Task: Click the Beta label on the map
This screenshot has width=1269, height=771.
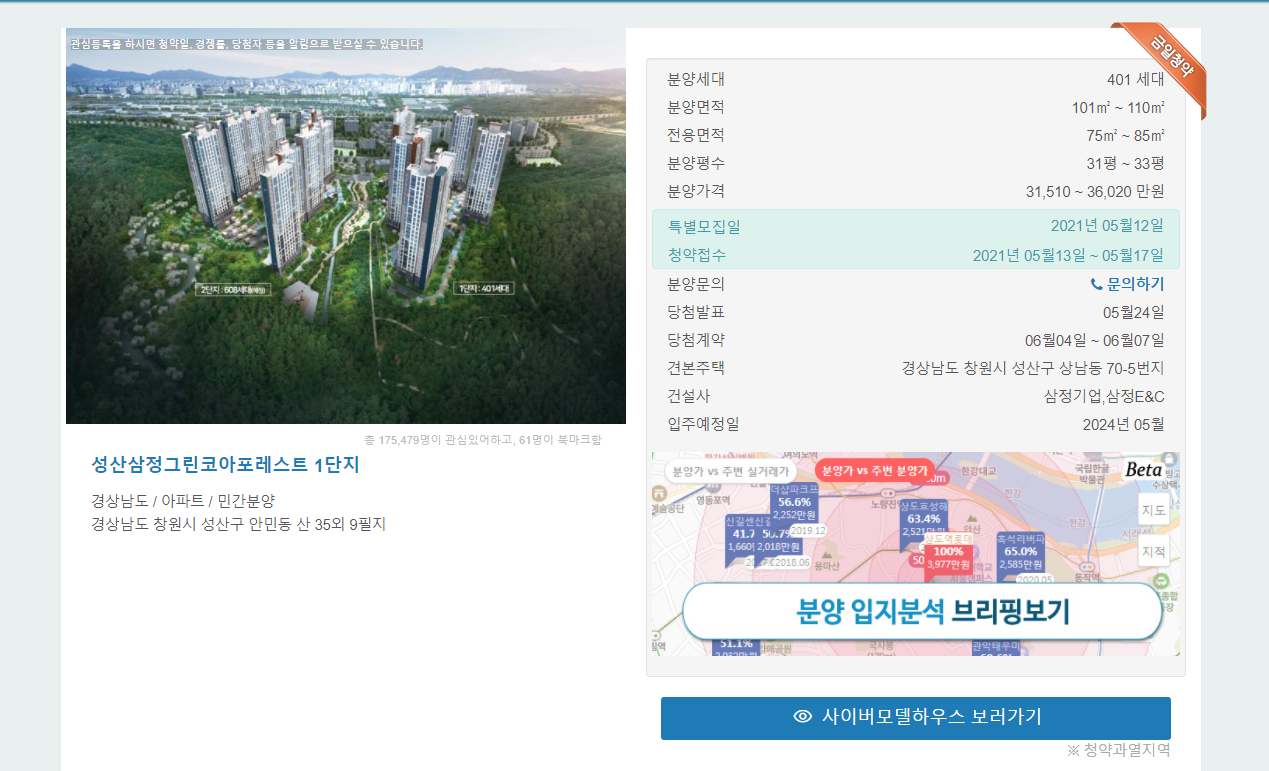Action: [x=1144, y=469]
